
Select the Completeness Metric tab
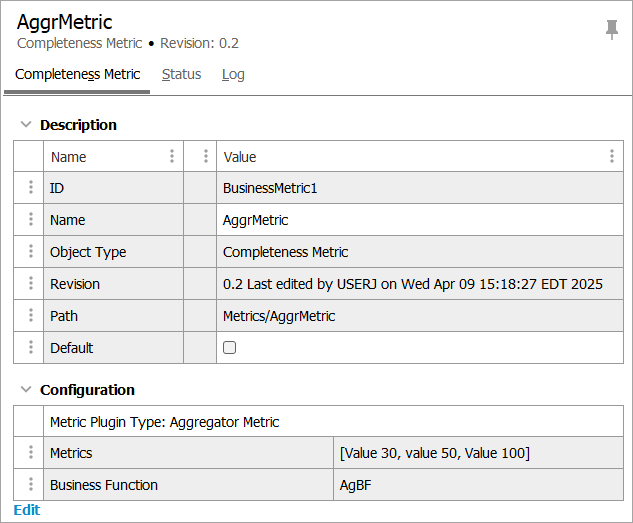pos(77,75)
